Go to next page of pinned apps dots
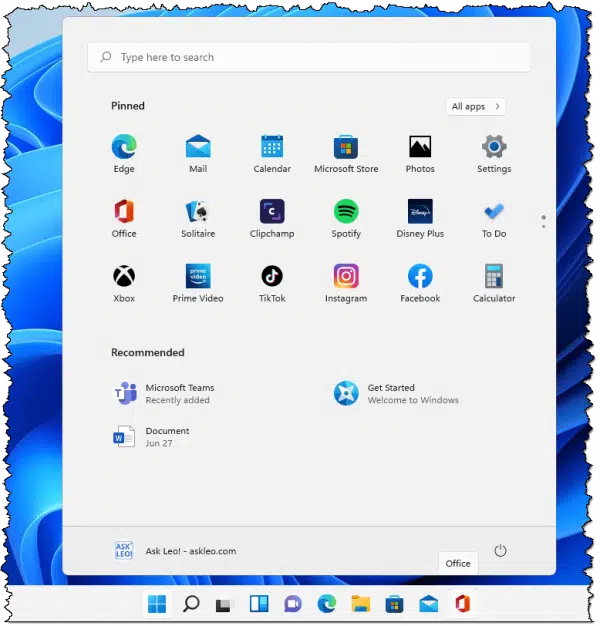Image resolution: width=600 pixels, height=626 pixels. (543, 226)
